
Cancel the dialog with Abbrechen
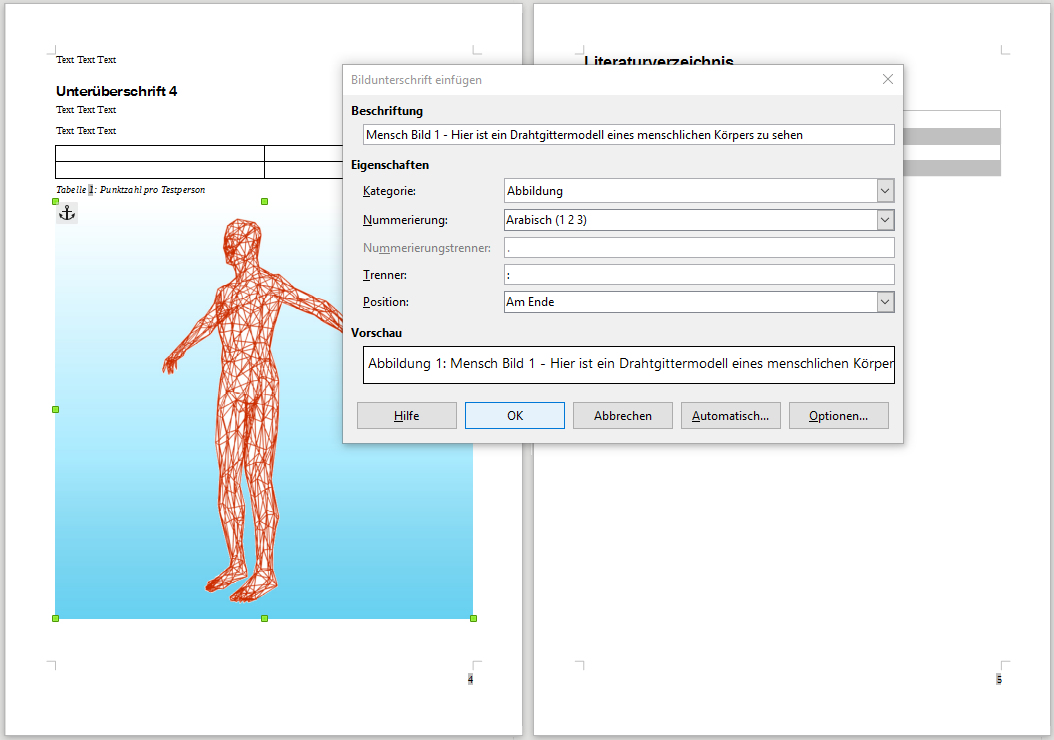point(622,416)
